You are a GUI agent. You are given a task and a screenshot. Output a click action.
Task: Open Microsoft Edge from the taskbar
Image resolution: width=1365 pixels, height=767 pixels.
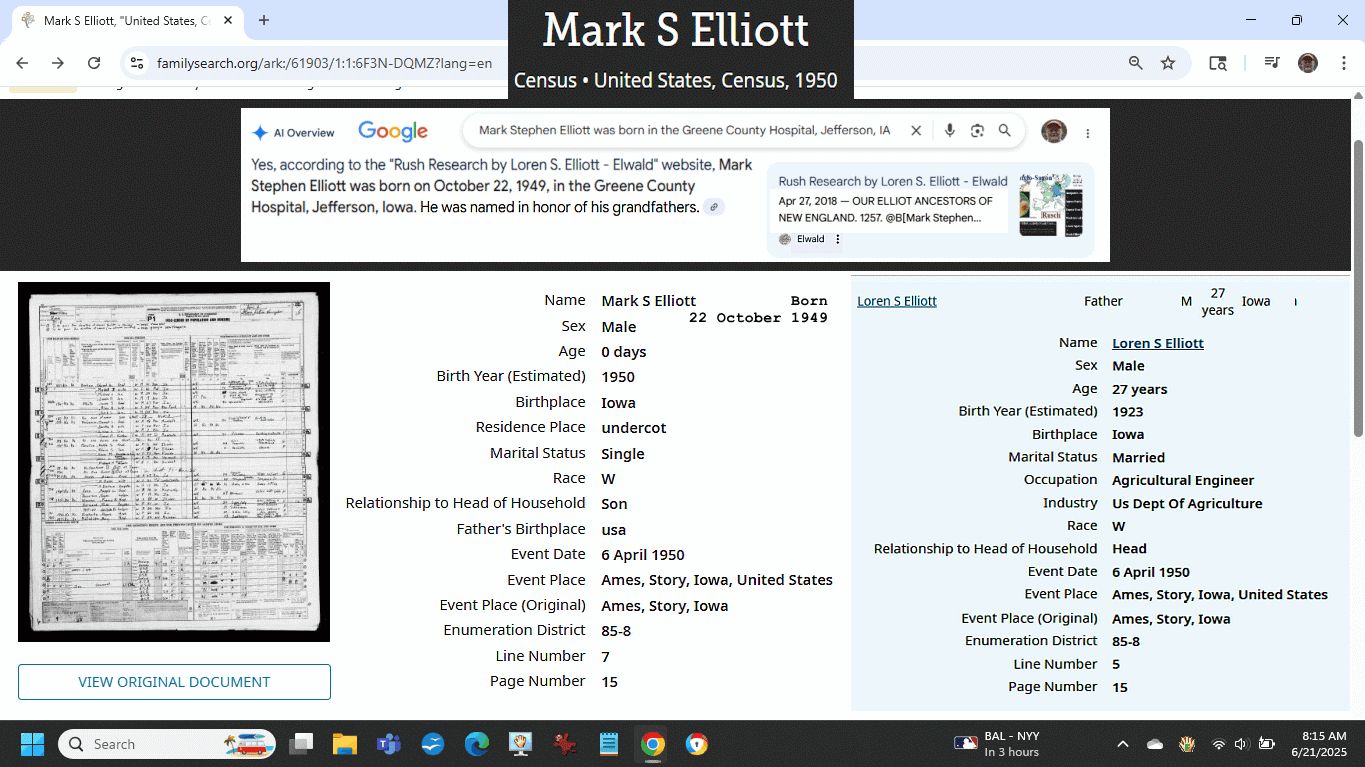[477, 744]
